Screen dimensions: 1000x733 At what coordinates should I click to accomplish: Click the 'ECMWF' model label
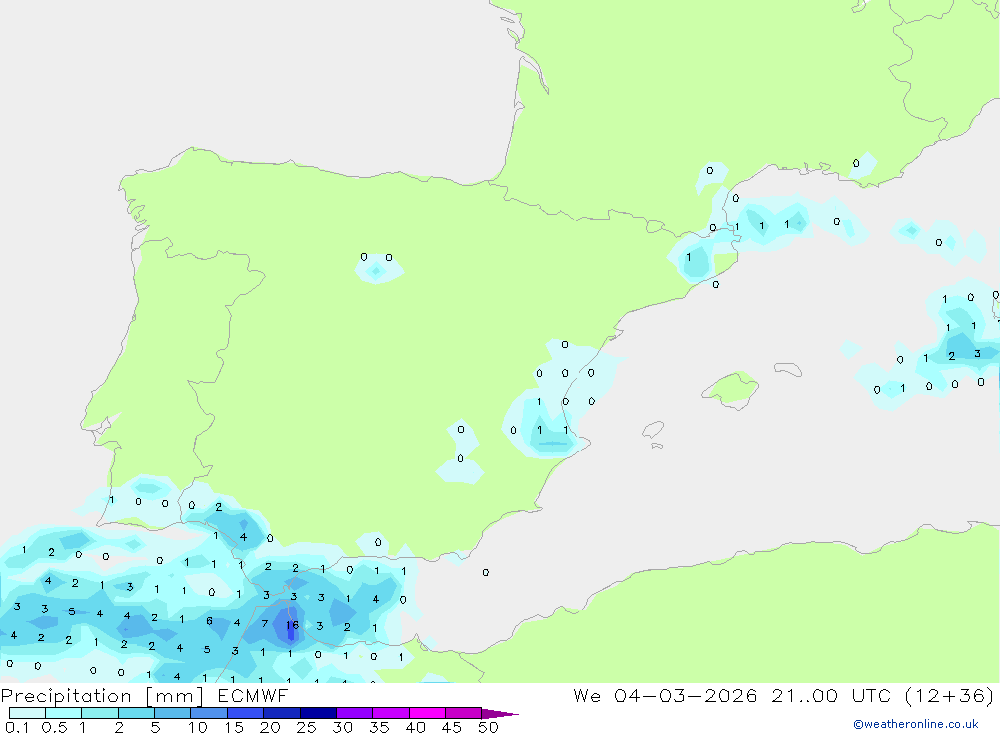[253, 696]
